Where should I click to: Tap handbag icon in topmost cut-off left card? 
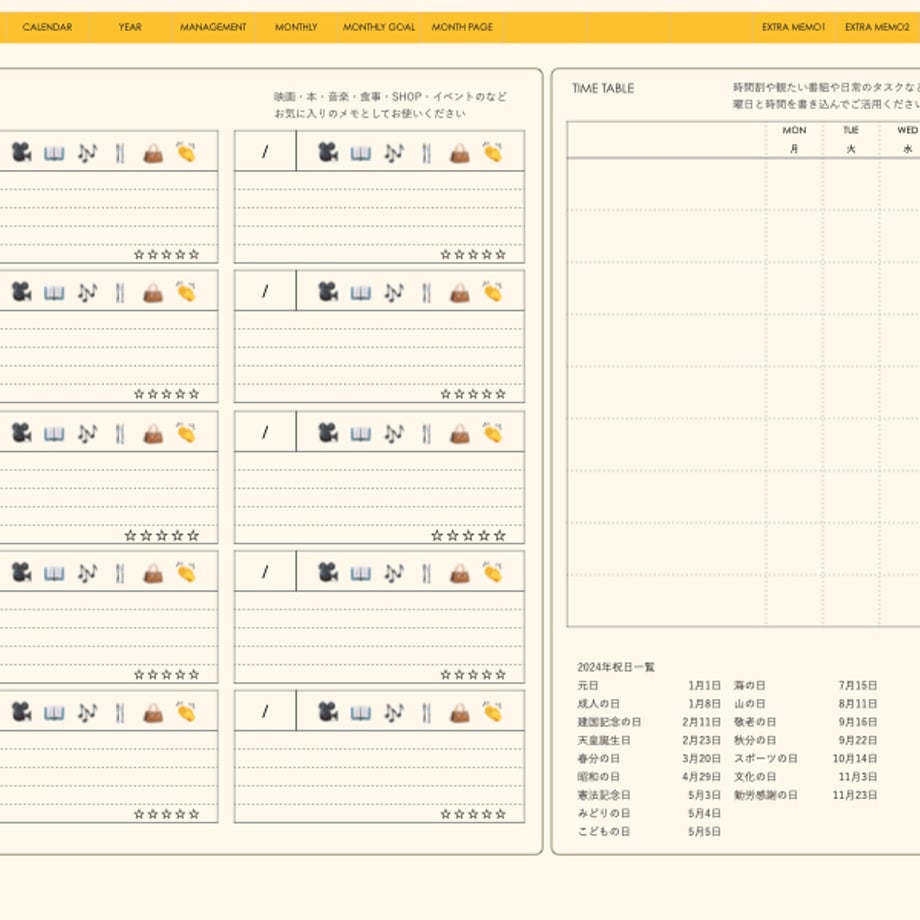click(154, 154)
